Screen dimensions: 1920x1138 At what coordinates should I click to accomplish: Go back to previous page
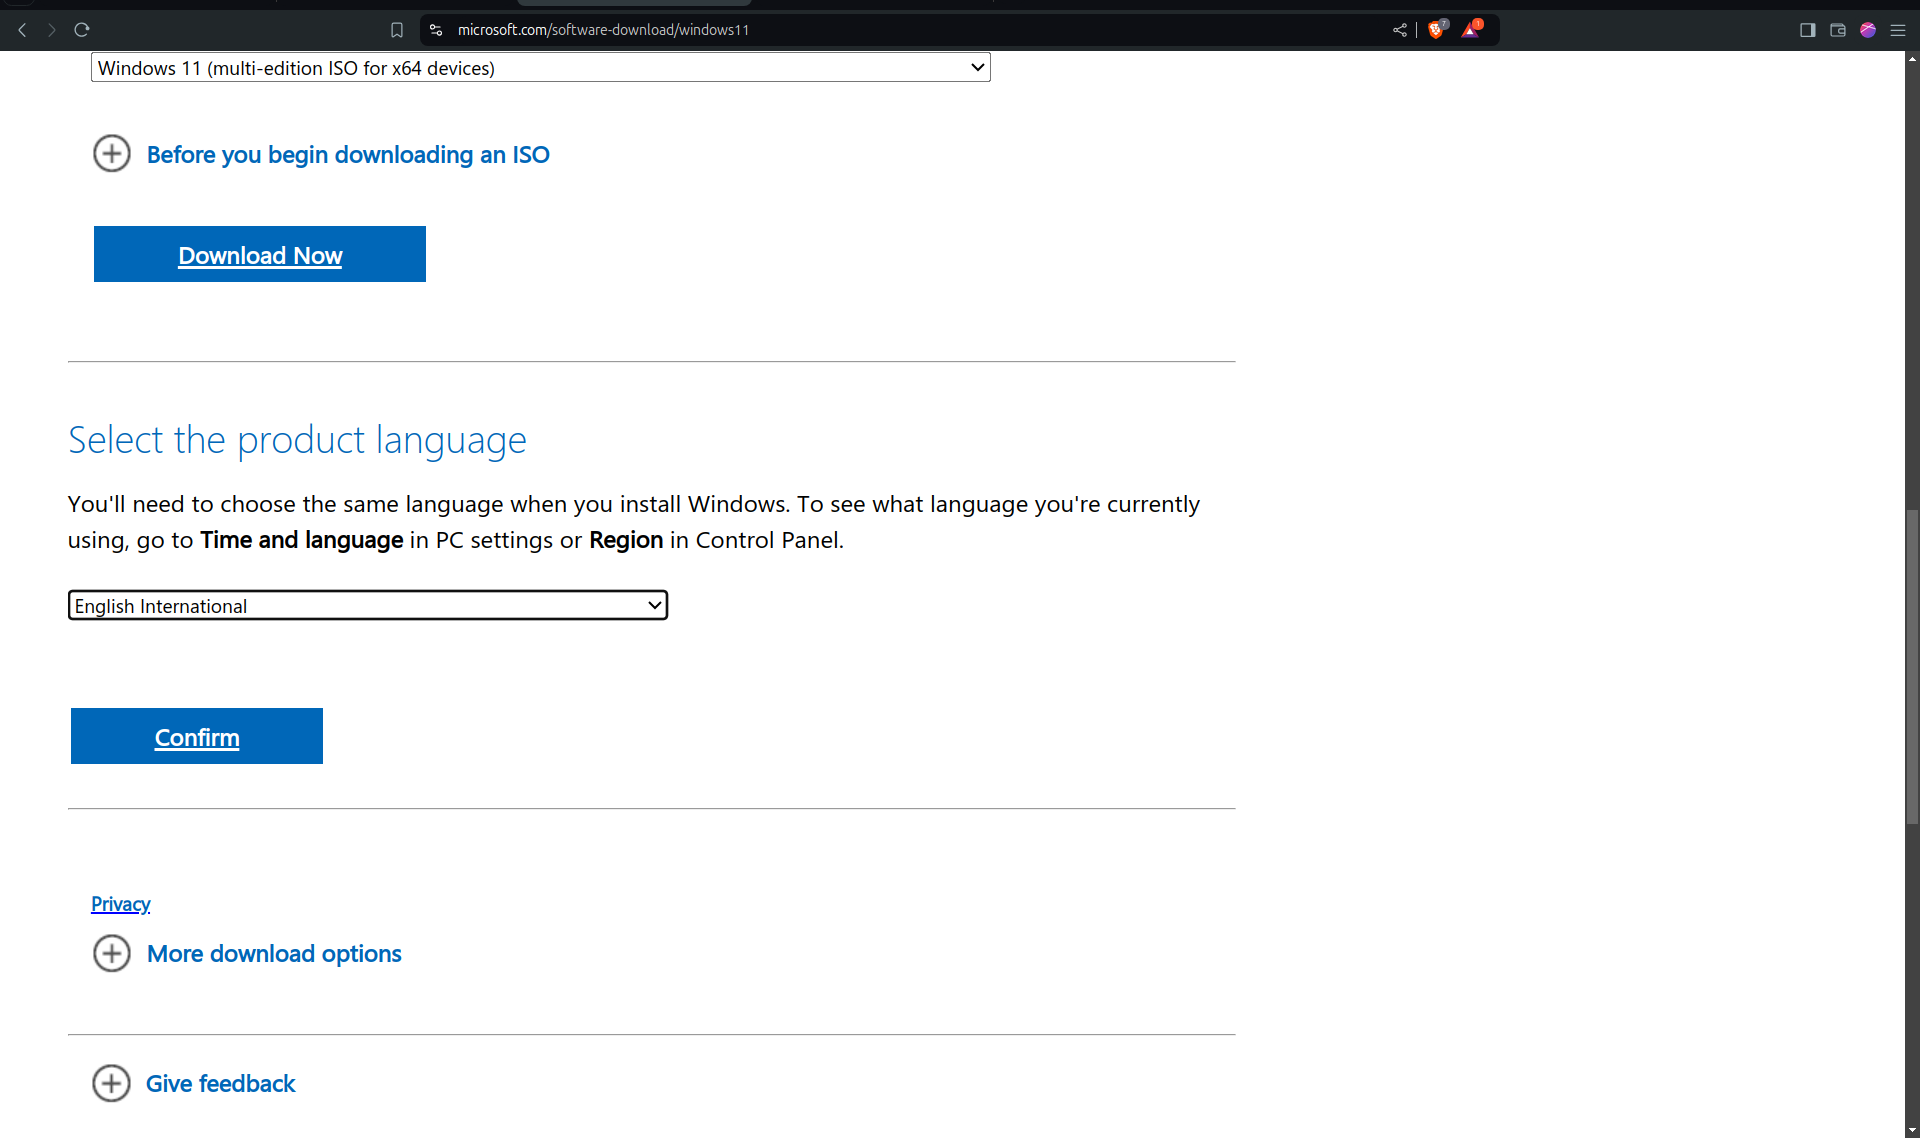coord(22,30)
